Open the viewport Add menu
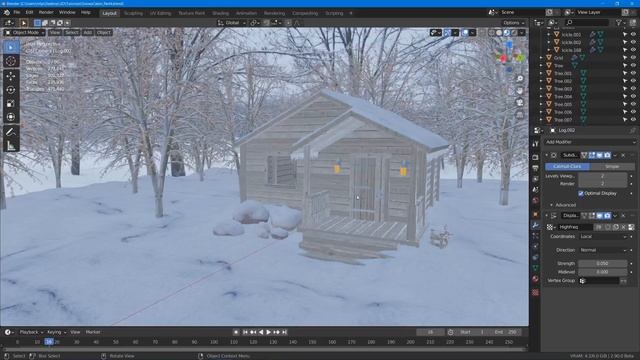640x360 pixels. tap(87, 33)
